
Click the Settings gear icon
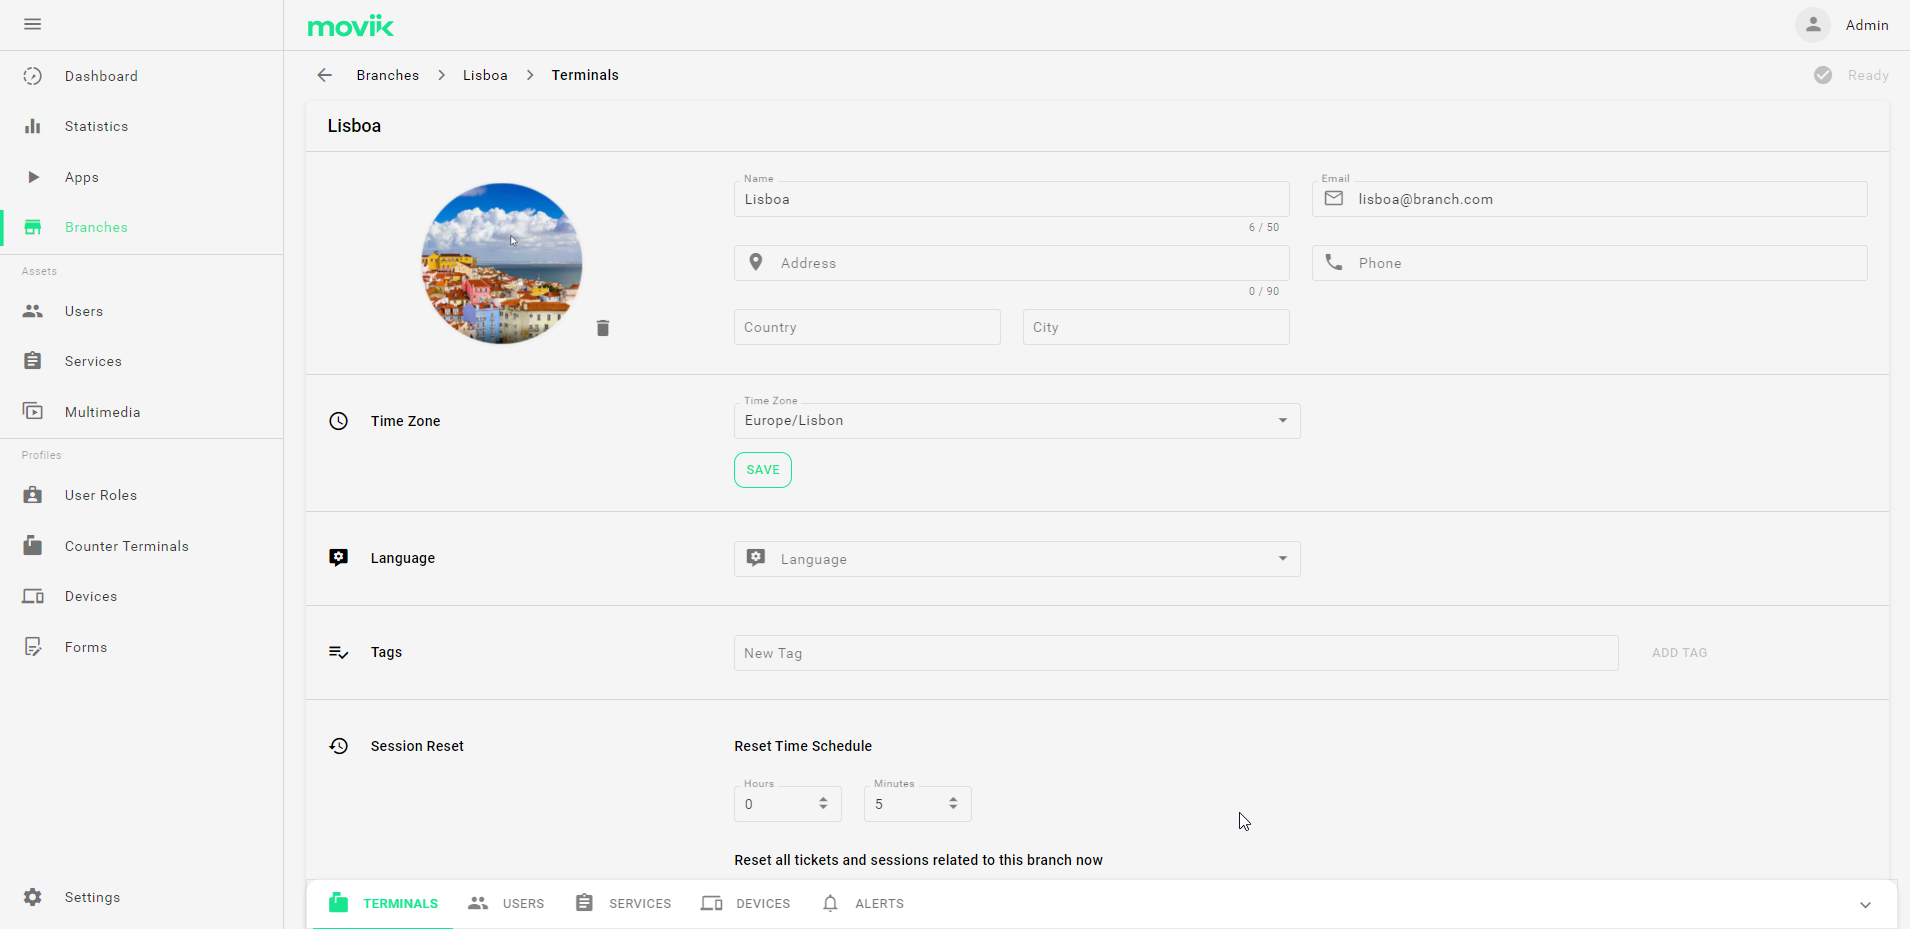pos(33,897)
